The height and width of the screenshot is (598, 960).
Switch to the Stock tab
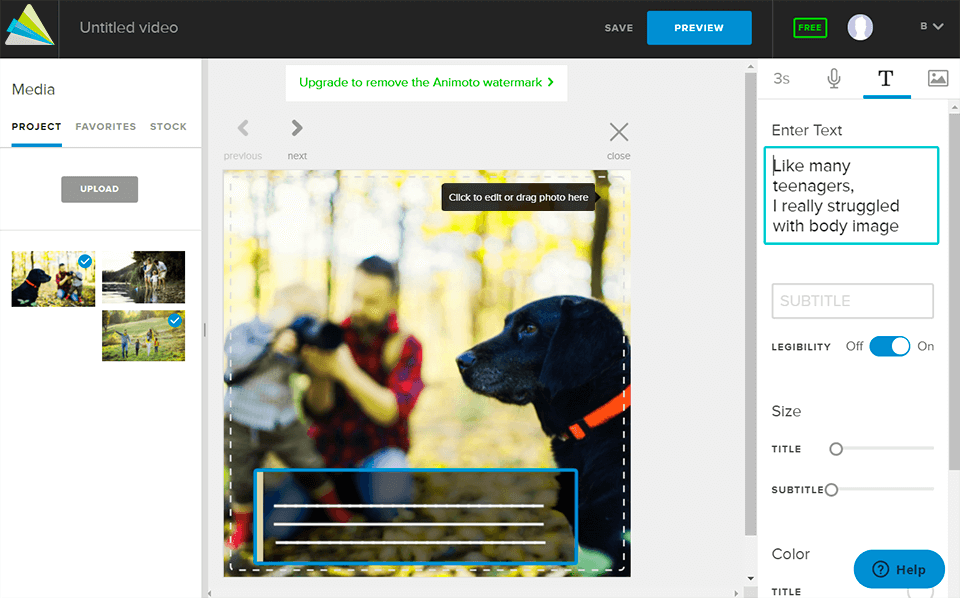click(168, 127)
